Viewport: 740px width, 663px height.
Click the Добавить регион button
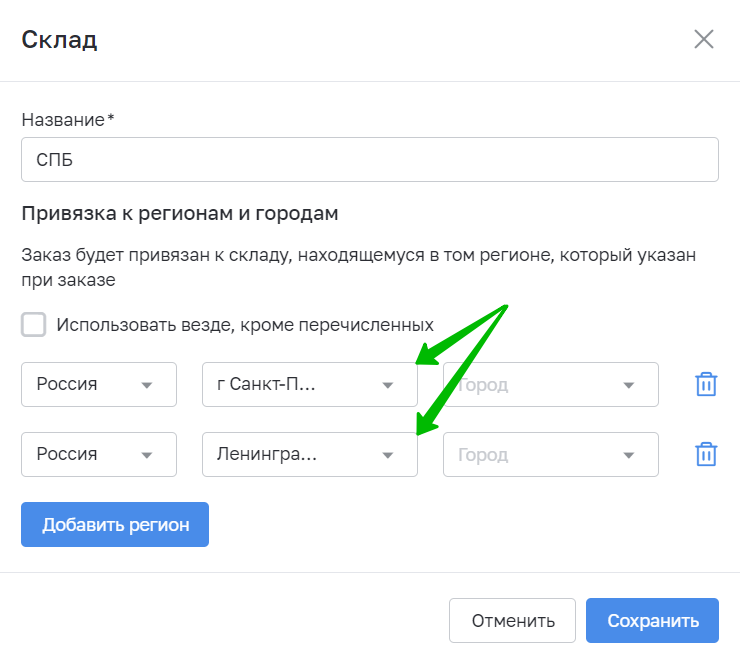tap(115, 524)
